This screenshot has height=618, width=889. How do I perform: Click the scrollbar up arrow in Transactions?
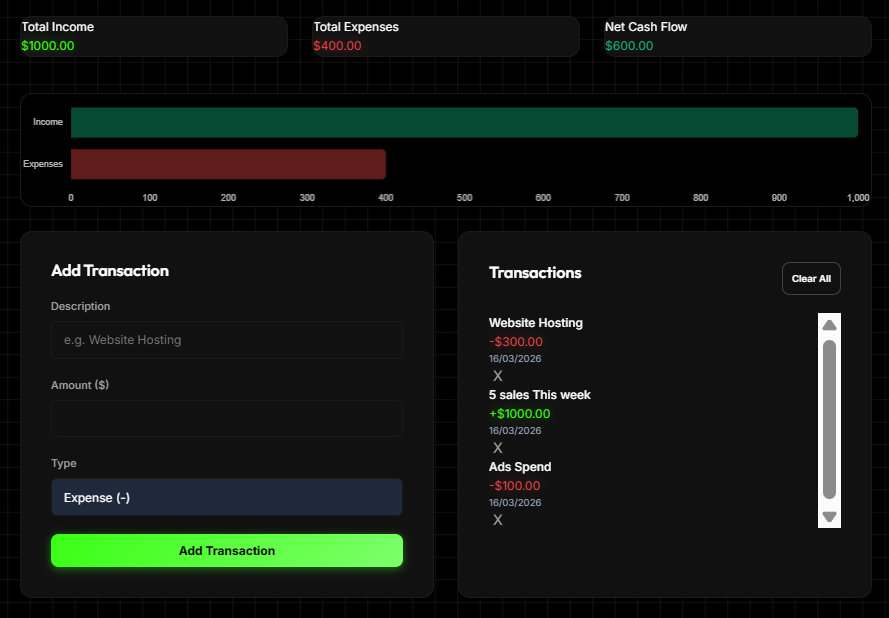pos(829,325)
